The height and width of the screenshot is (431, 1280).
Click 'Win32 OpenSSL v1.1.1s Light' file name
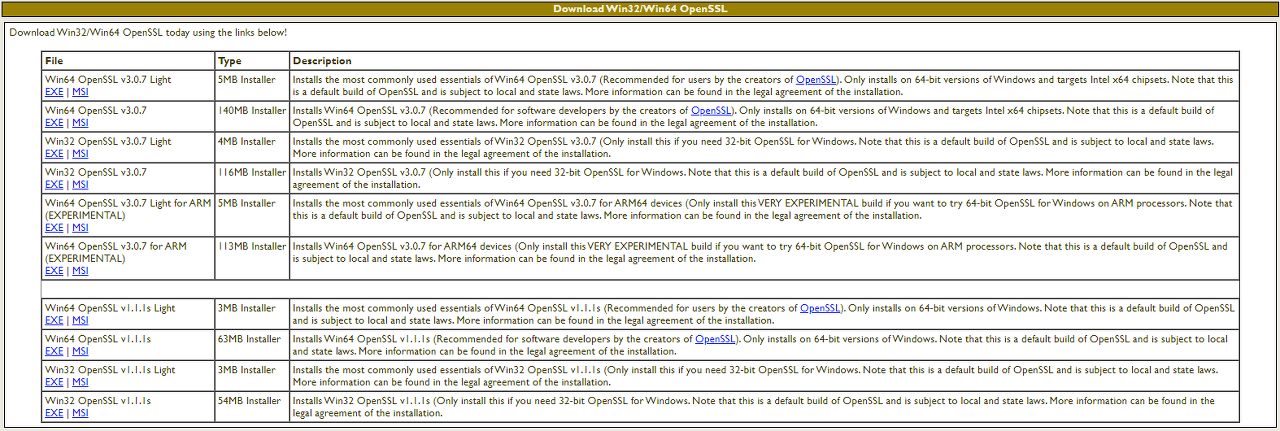(110, 370)
